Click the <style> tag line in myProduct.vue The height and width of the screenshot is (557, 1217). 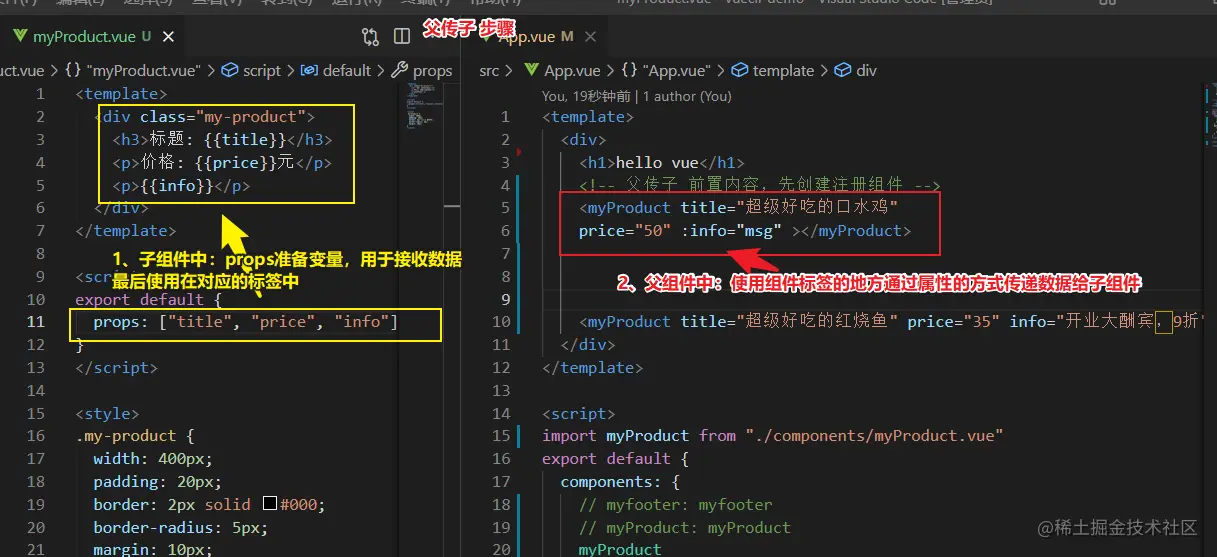(108, 413)
